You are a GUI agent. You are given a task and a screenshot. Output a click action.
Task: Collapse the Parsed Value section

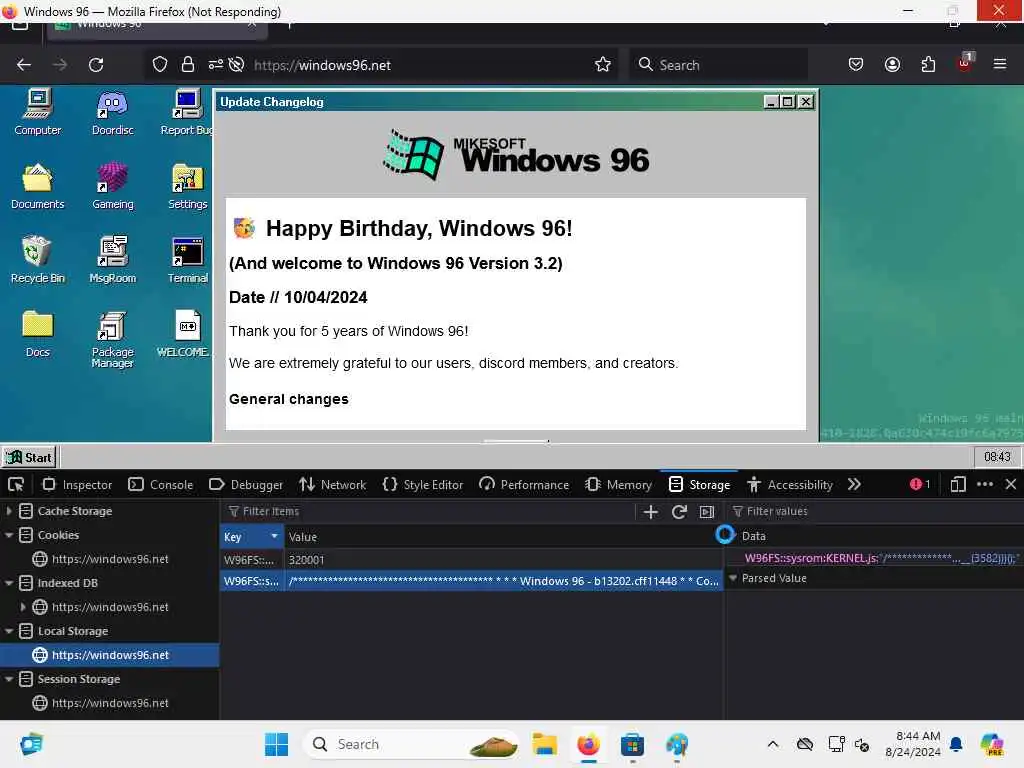tap(733, 578)
